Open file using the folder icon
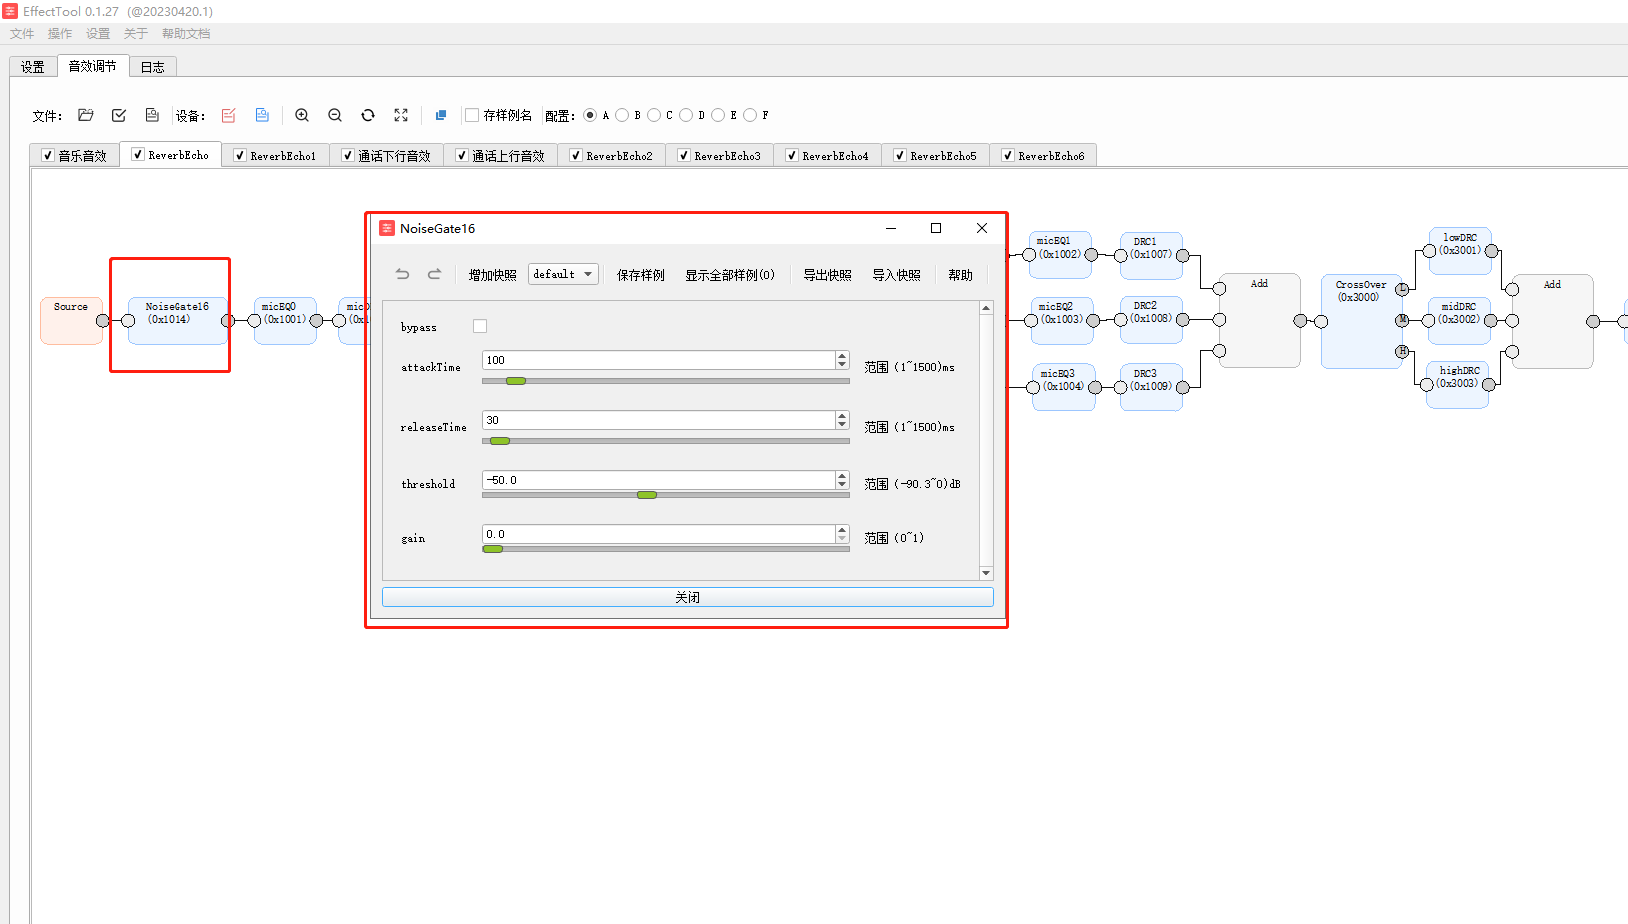This screenshot has height=924, width=1628. pos(86,115)
